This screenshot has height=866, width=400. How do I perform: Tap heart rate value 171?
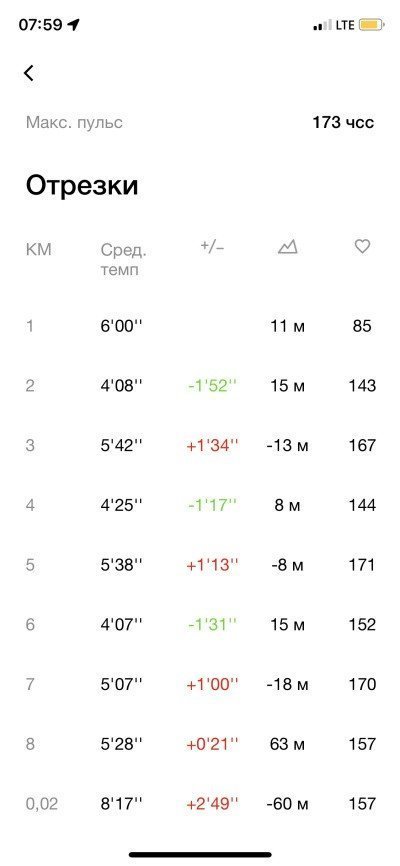point(362,564)
